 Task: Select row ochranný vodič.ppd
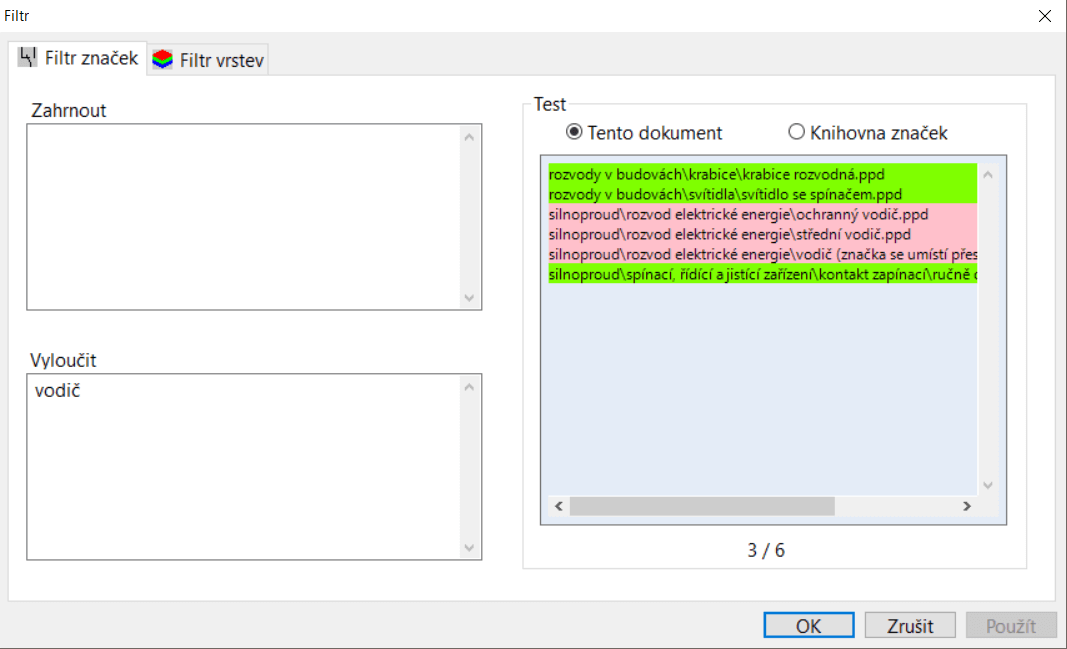762,214
